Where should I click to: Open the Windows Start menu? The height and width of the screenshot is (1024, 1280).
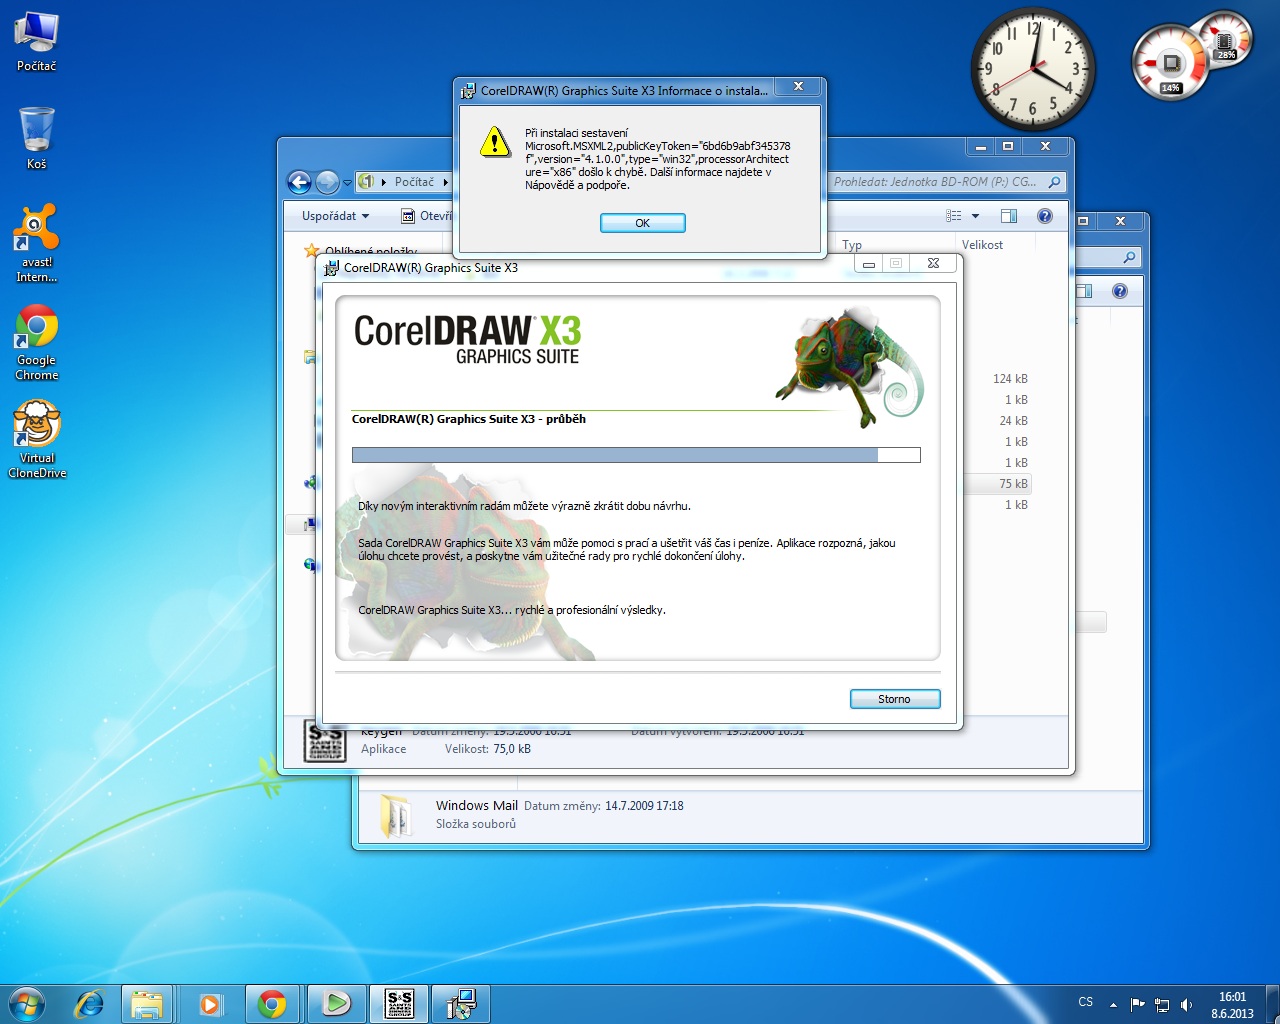(27, 1003)
